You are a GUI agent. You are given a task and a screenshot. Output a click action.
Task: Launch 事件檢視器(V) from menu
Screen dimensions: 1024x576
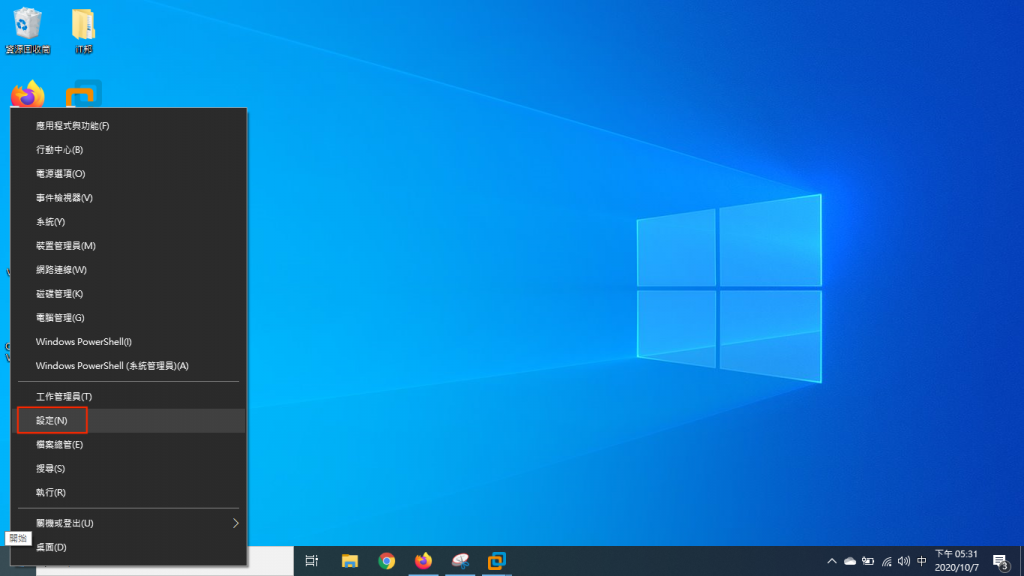pos(129,198)
